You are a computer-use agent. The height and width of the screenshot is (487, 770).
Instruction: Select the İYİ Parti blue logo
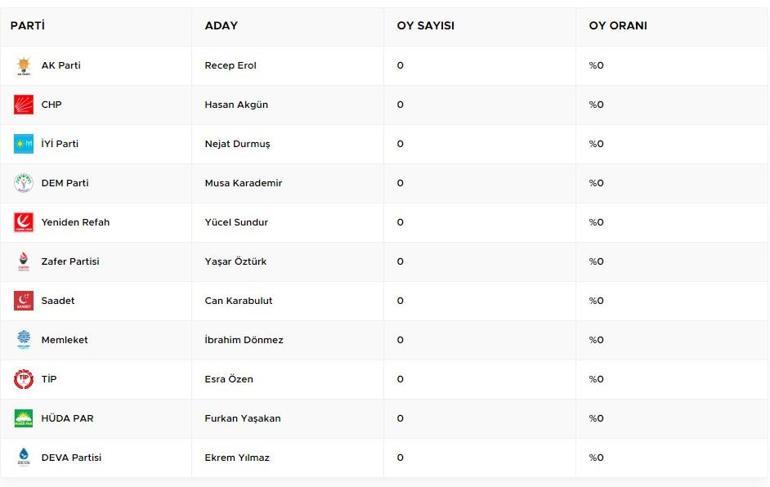click(24, 144)
